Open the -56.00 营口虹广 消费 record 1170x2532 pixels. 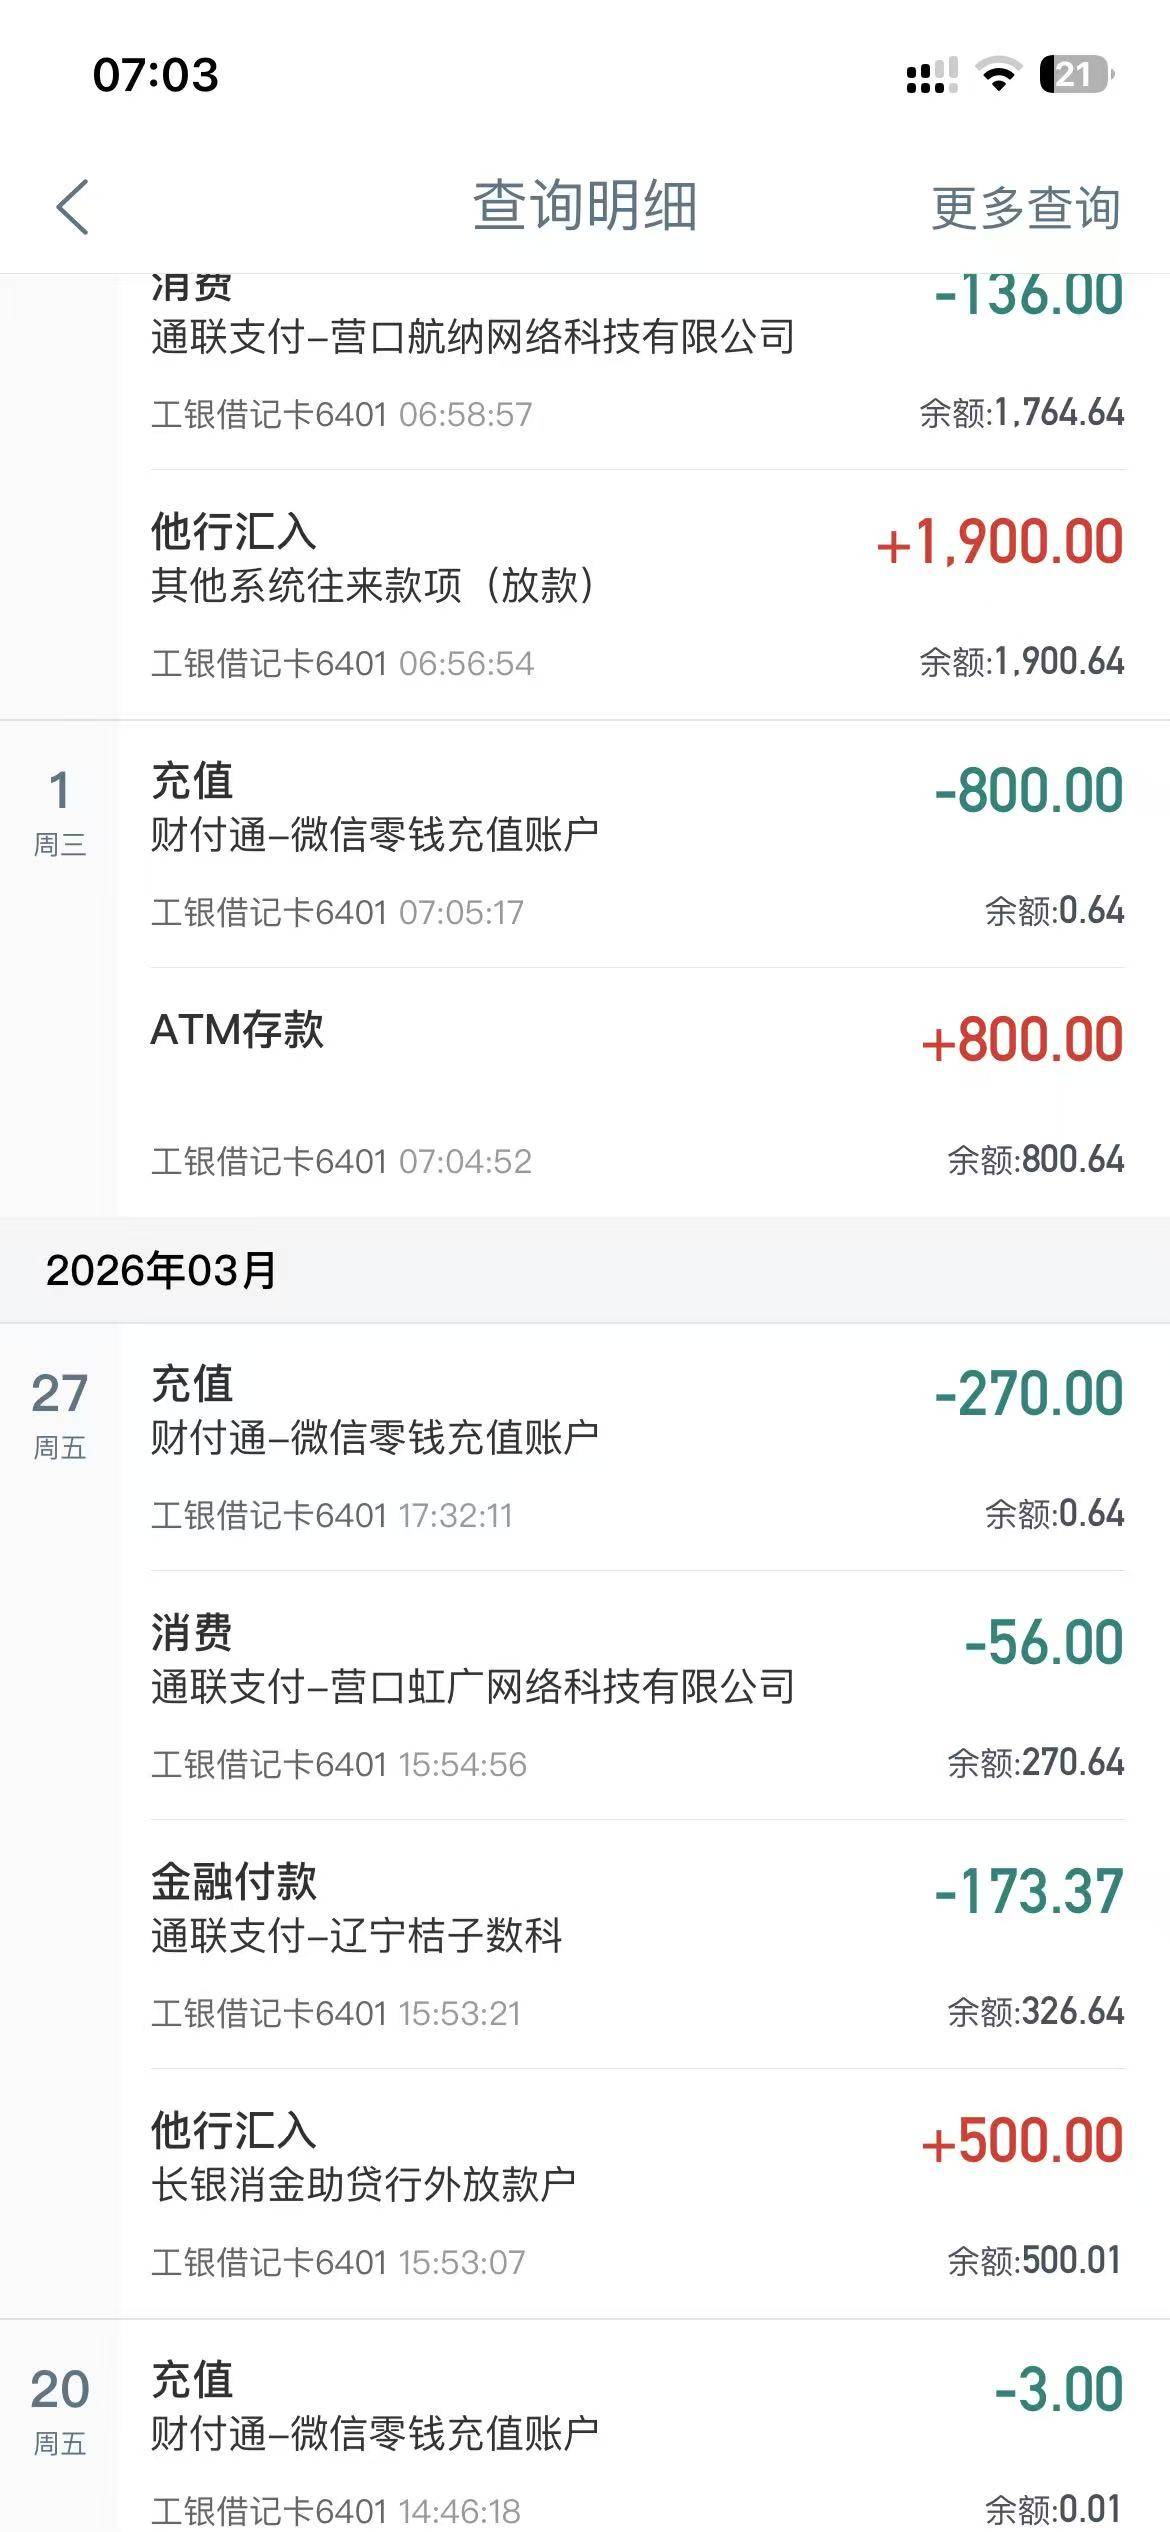click(636, 1695)
